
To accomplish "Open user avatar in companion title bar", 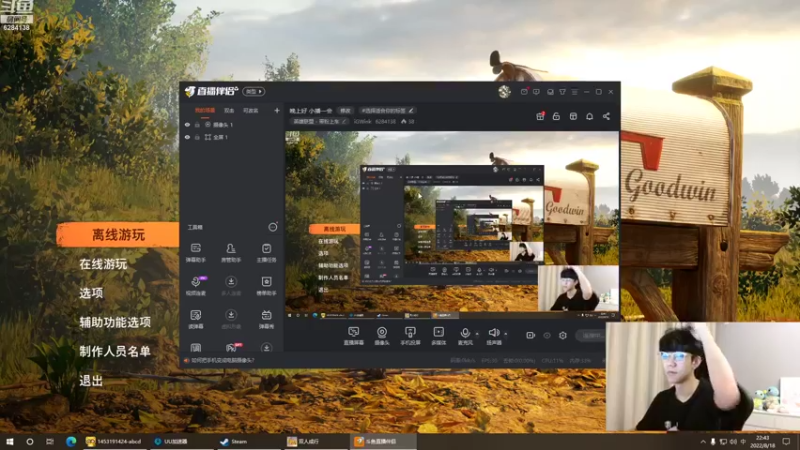I will [x=505, y=91].
